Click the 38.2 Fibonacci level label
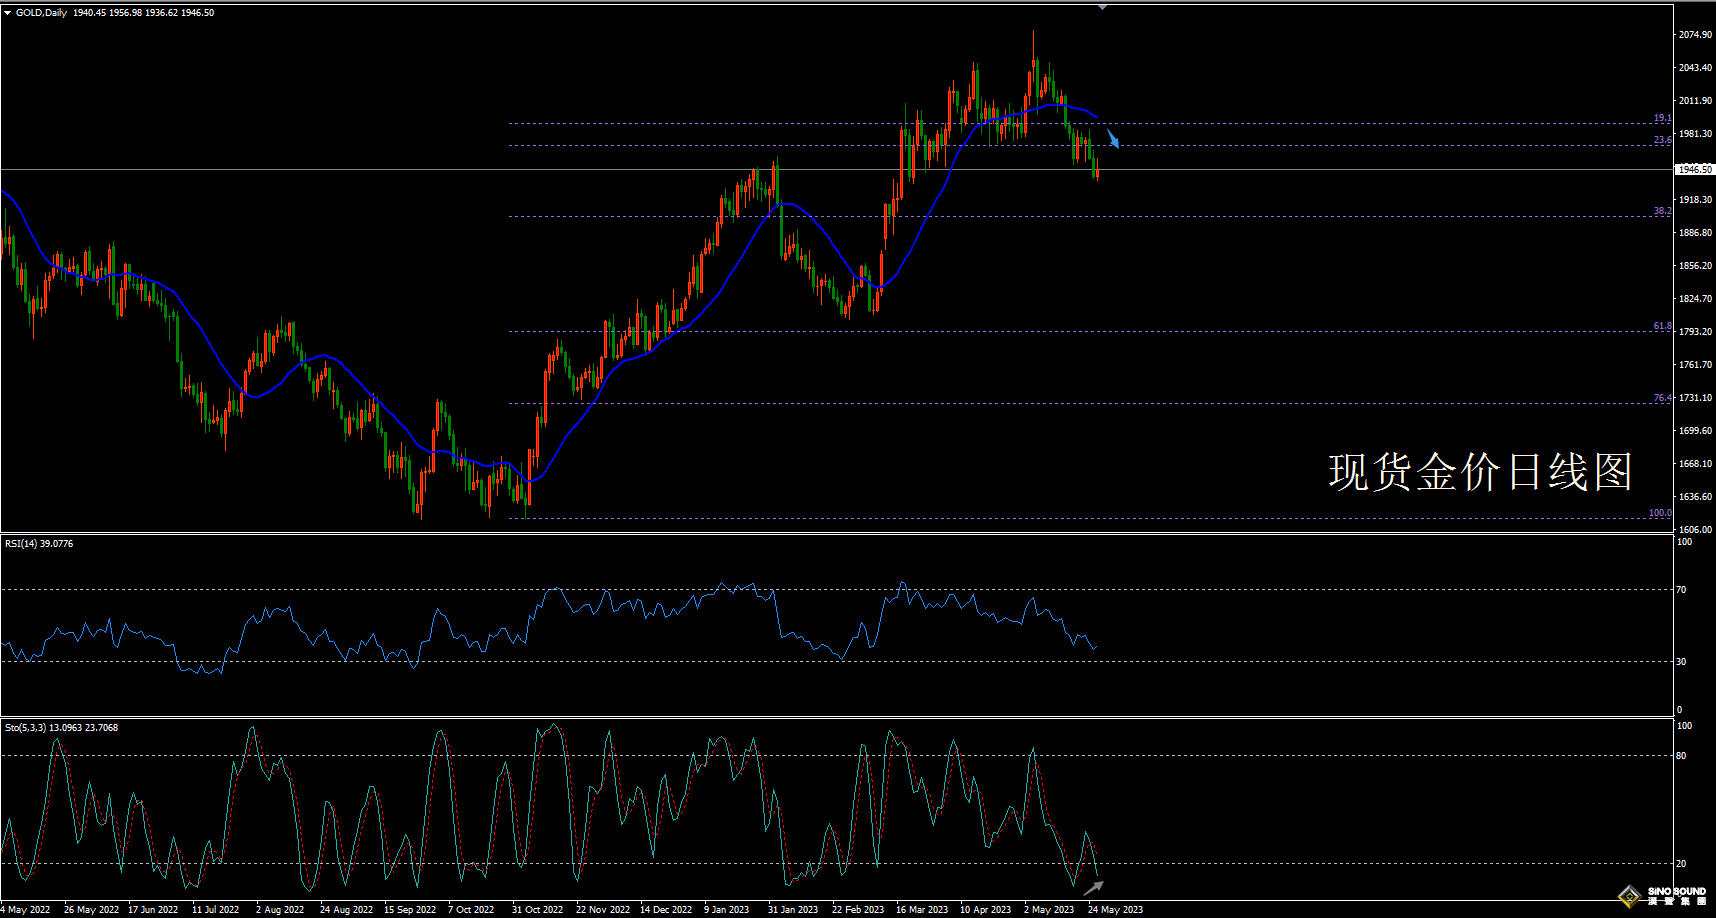 tap(1661, 211)
